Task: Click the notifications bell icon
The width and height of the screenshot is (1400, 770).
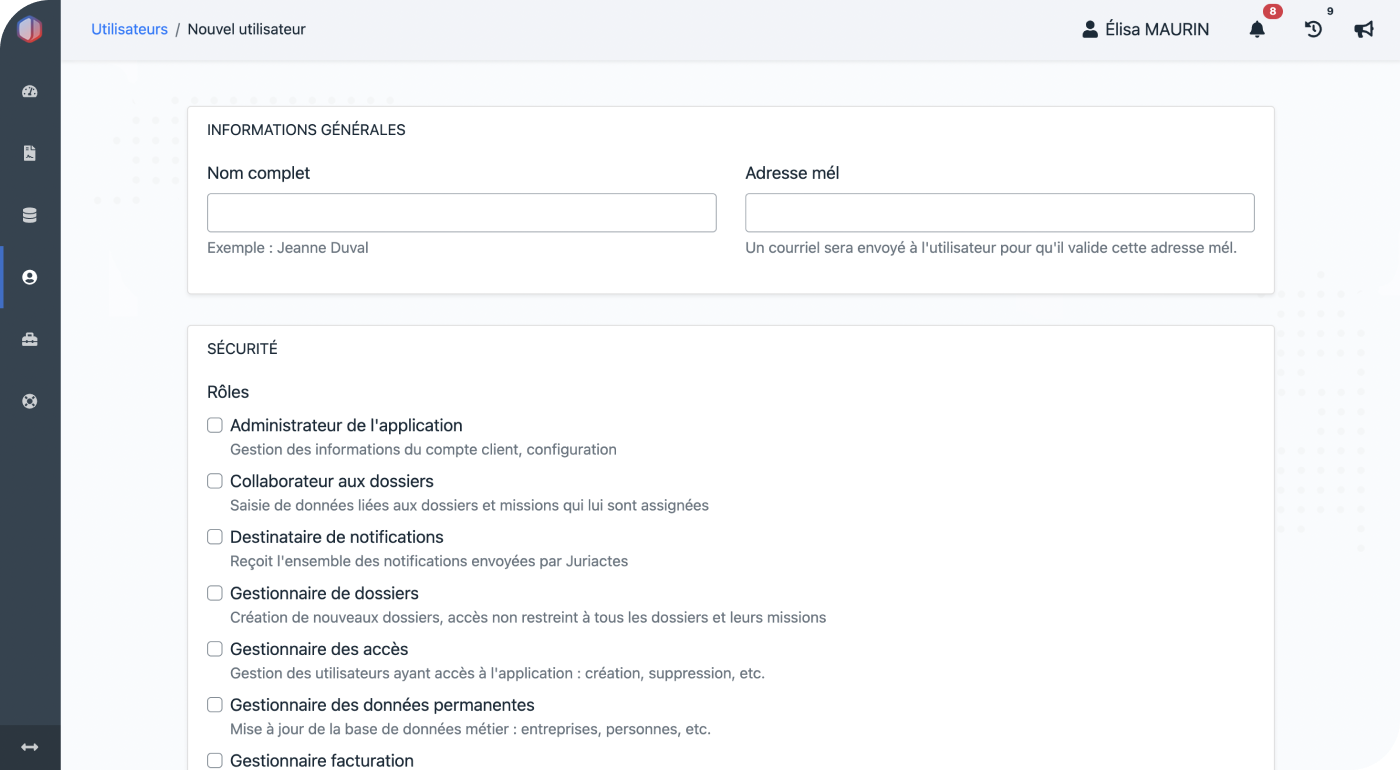Action: point(1257,30)
